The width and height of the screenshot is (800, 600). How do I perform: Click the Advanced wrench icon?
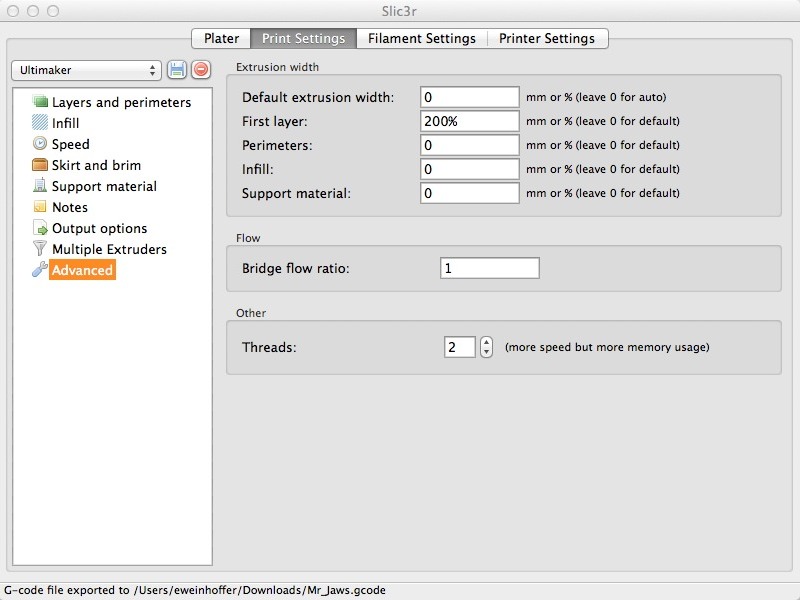40,269
